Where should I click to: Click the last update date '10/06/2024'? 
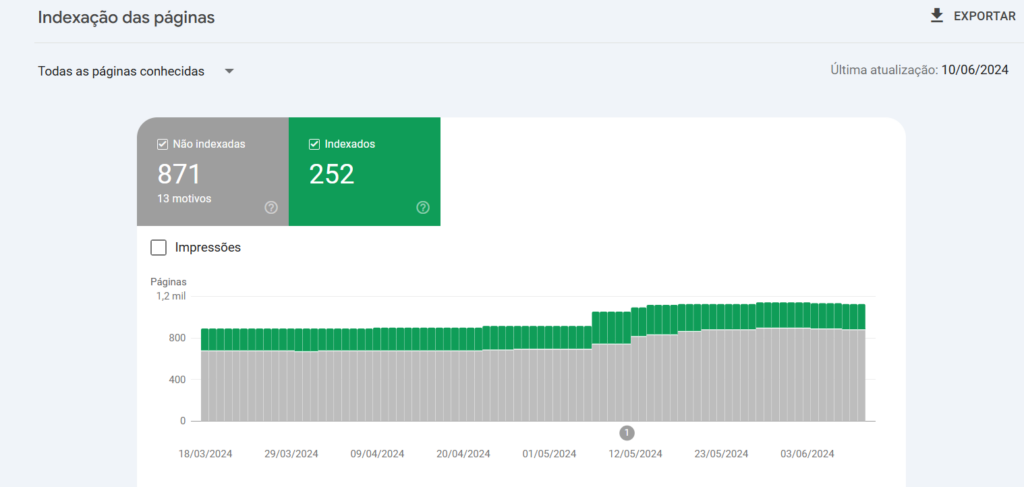(x=975, y=70)
